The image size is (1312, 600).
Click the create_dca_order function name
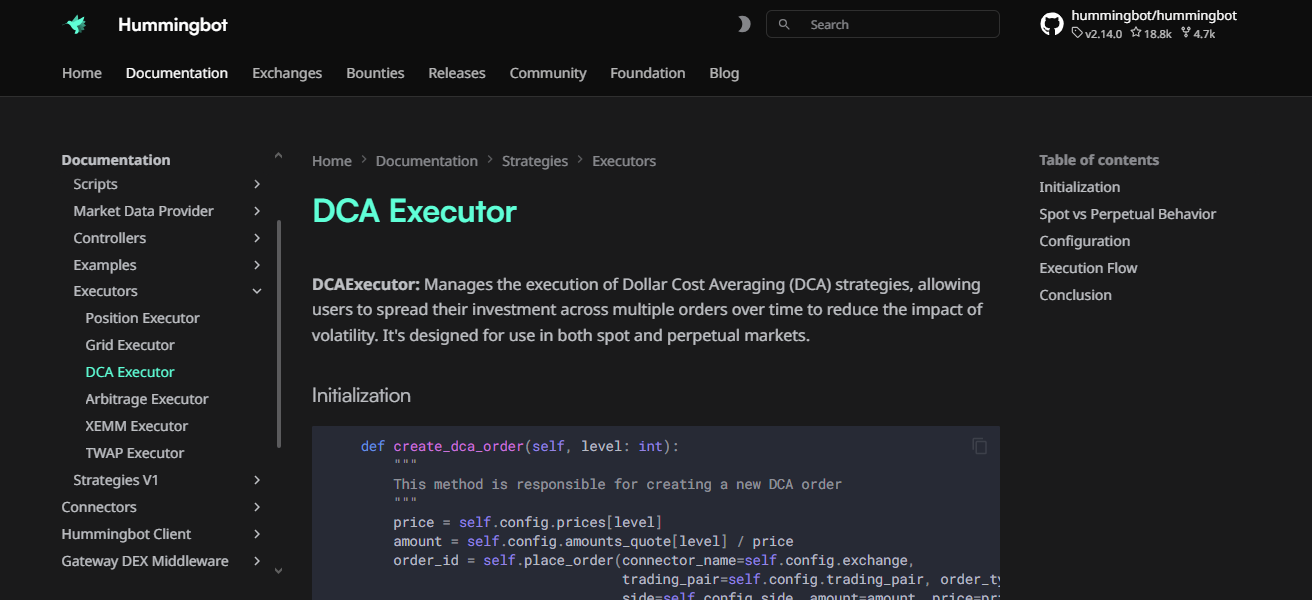459,446
